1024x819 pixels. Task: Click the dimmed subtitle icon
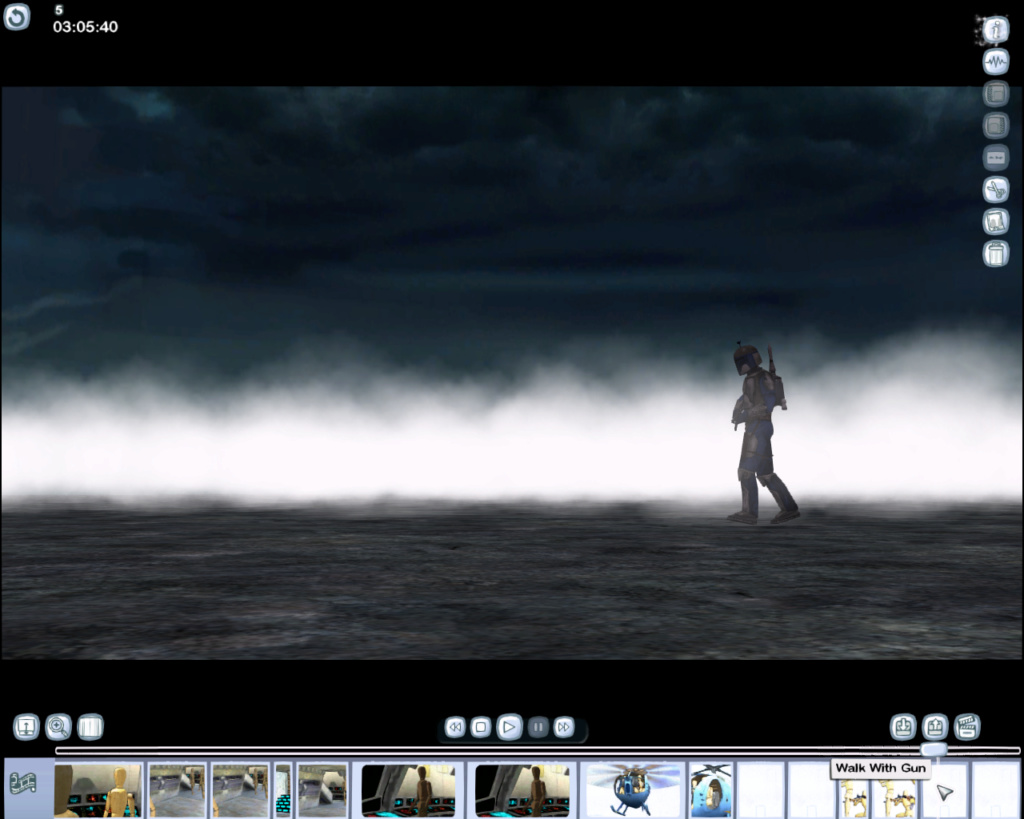996,157
